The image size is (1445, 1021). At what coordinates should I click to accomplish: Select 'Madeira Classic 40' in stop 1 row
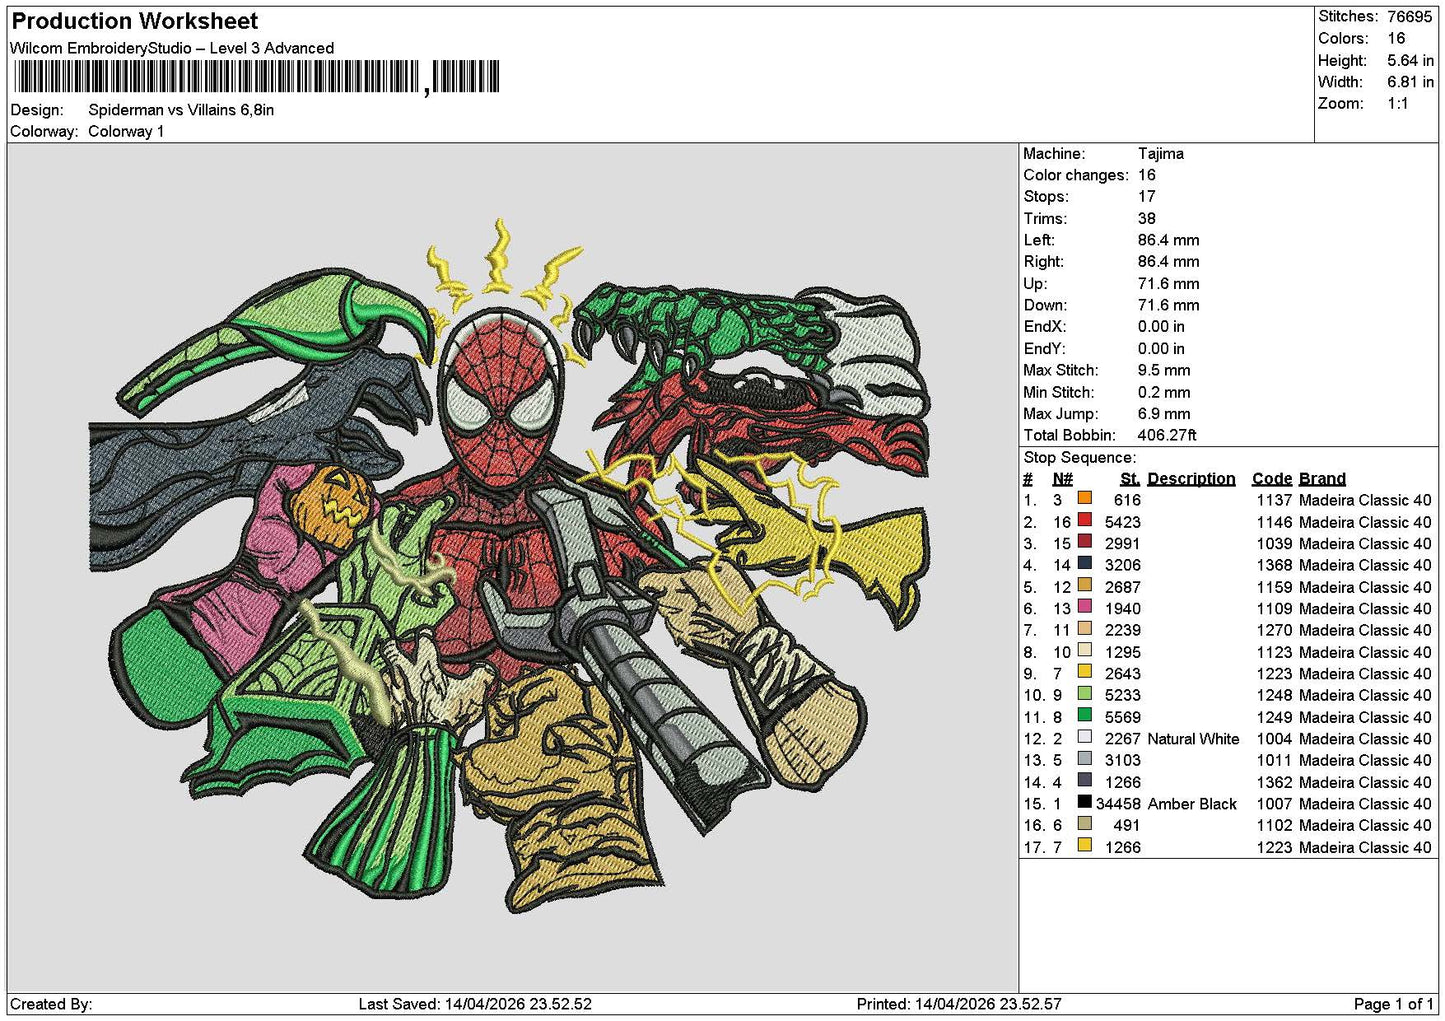point(1365,500)
